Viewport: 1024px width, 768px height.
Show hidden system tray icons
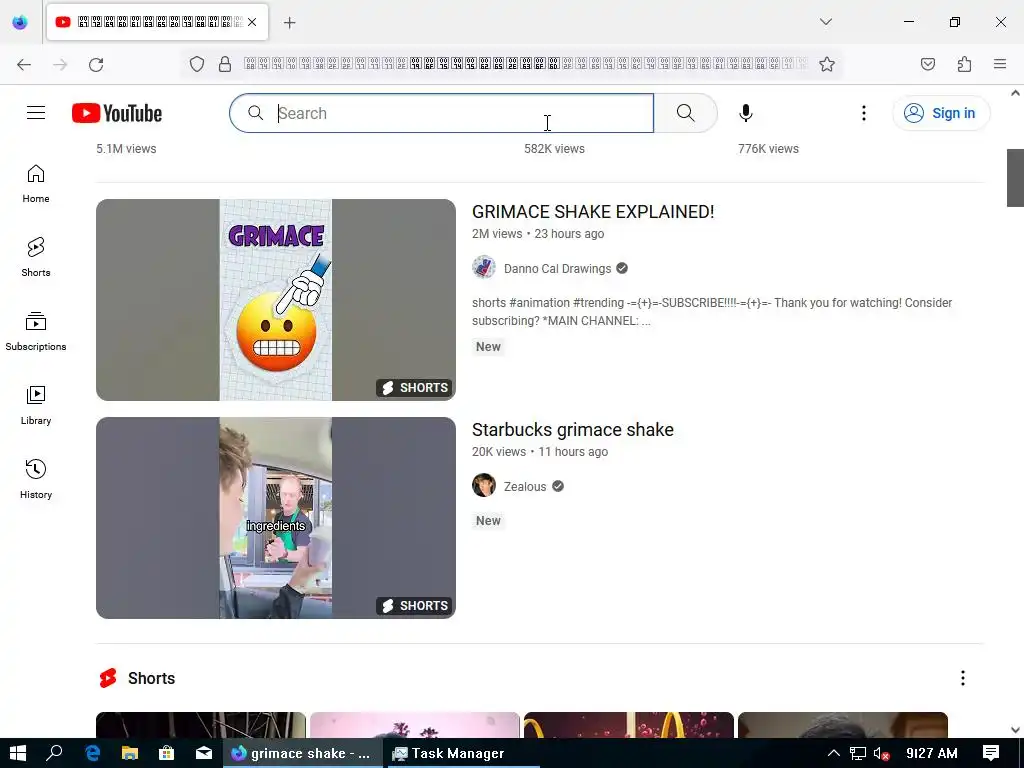click(833, 753)
